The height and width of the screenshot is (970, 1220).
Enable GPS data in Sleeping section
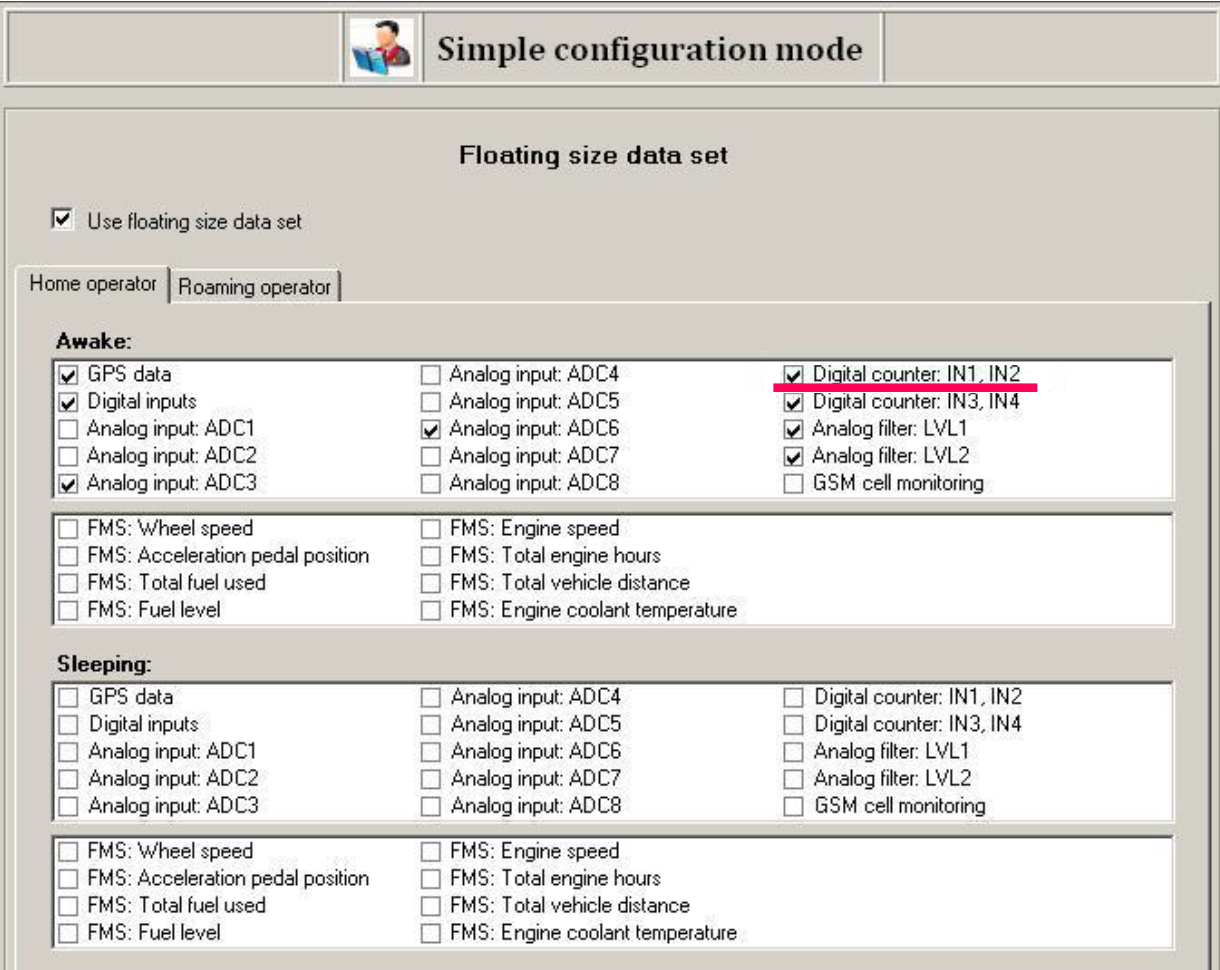tap(69, 697)
